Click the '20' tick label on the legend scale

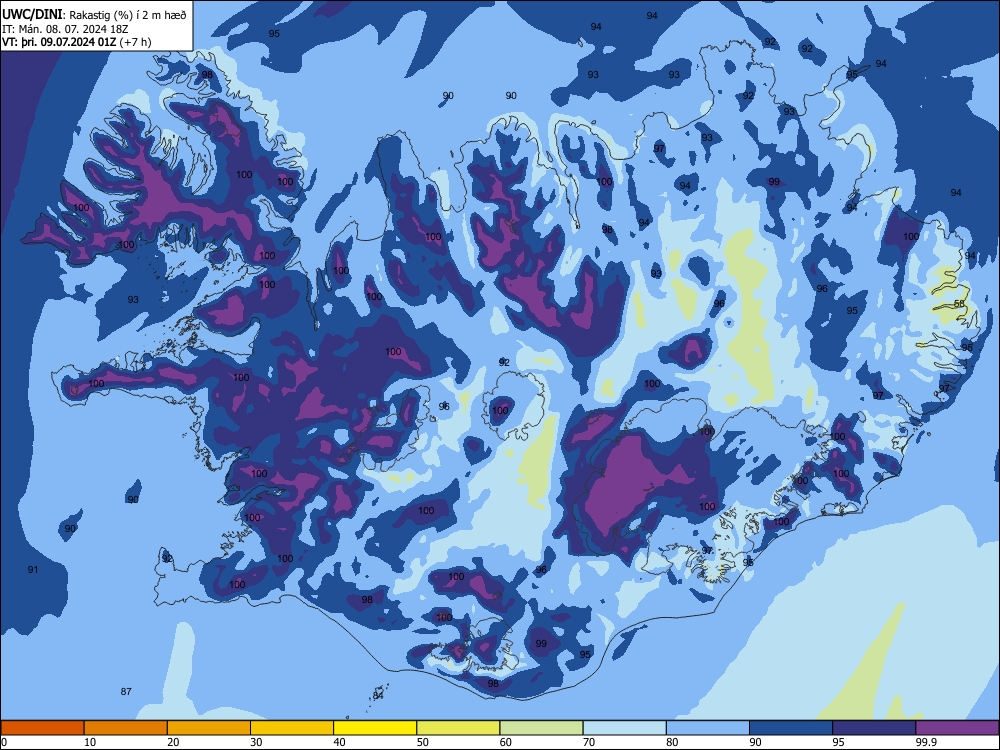(x=173, y=742)
